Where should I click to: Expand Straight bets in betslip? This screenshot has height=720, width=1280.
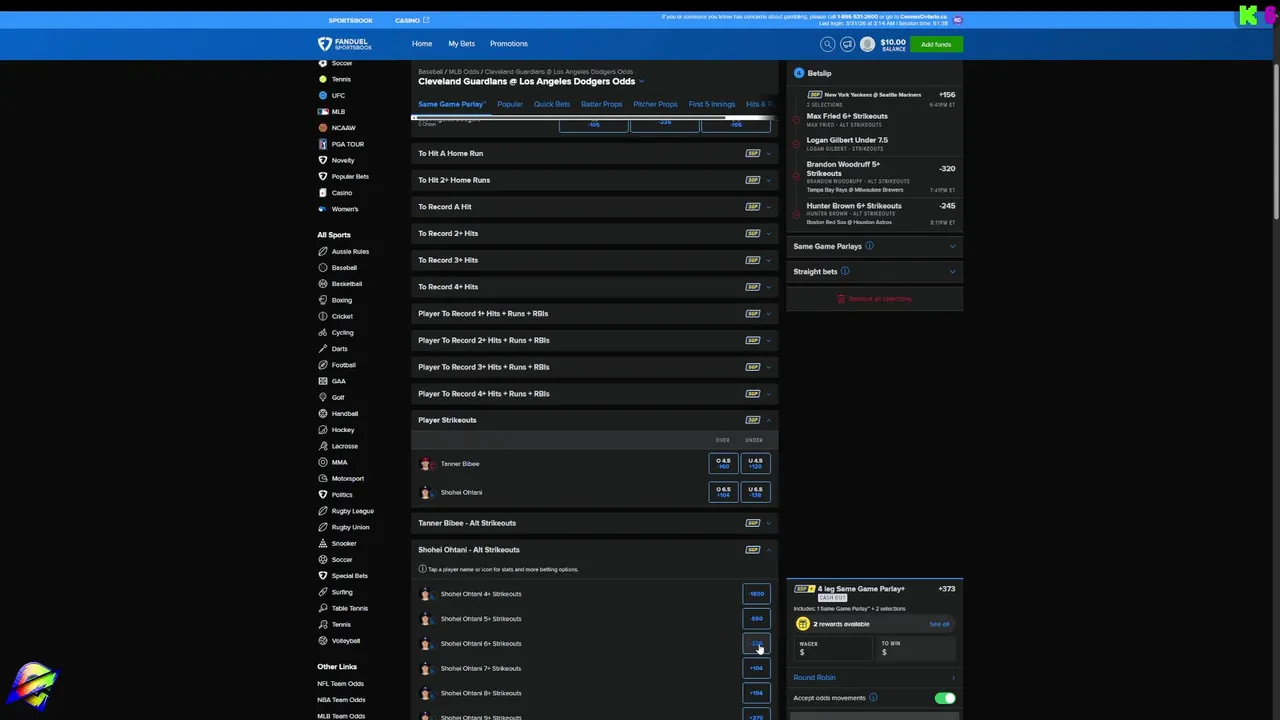pyautogui.click(x=875, y=271)
